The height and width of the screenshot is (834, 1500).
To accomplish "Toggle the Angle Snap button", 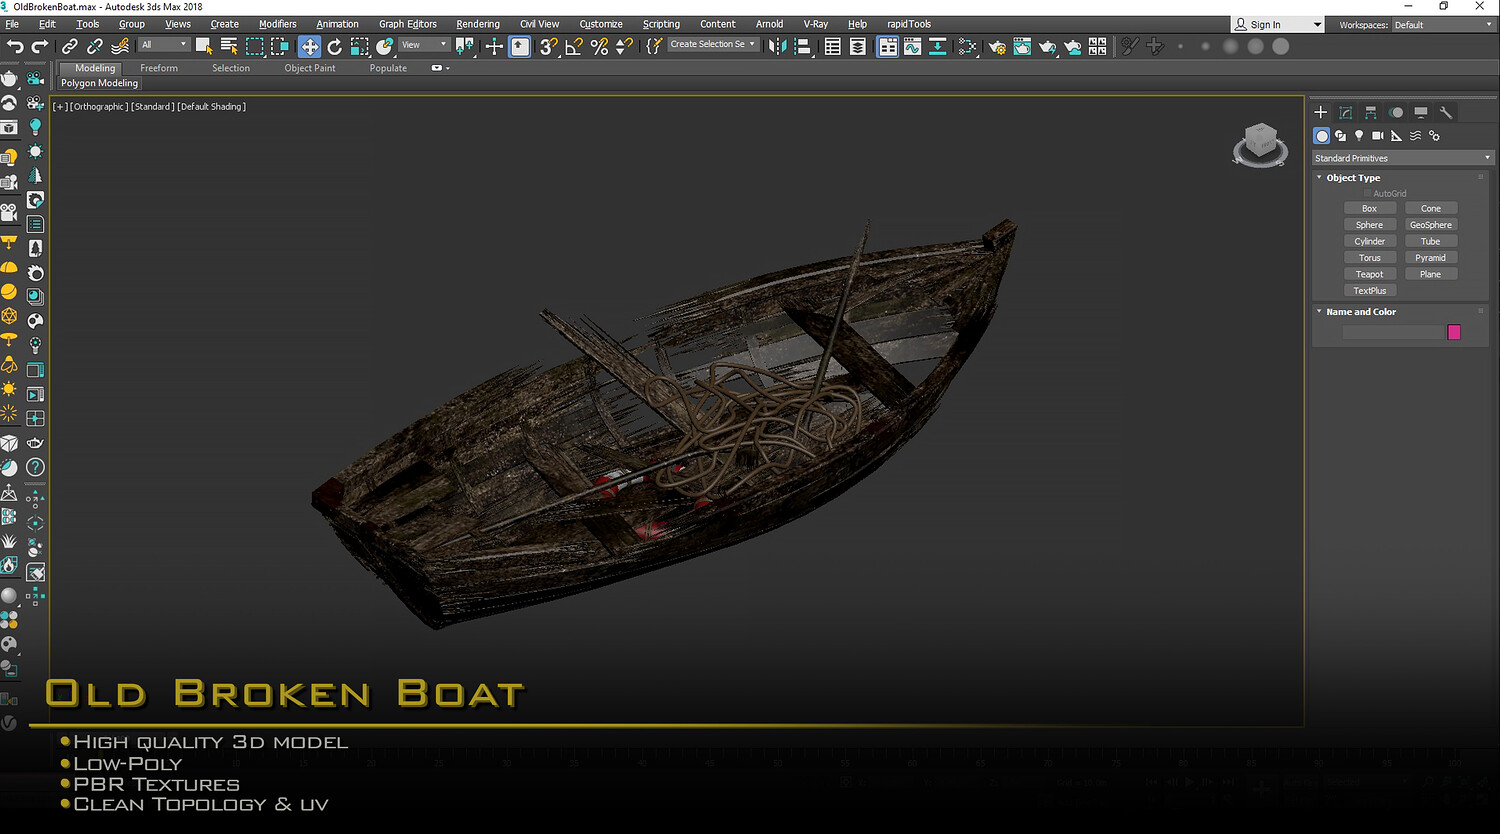I will (x=574, y=46).
